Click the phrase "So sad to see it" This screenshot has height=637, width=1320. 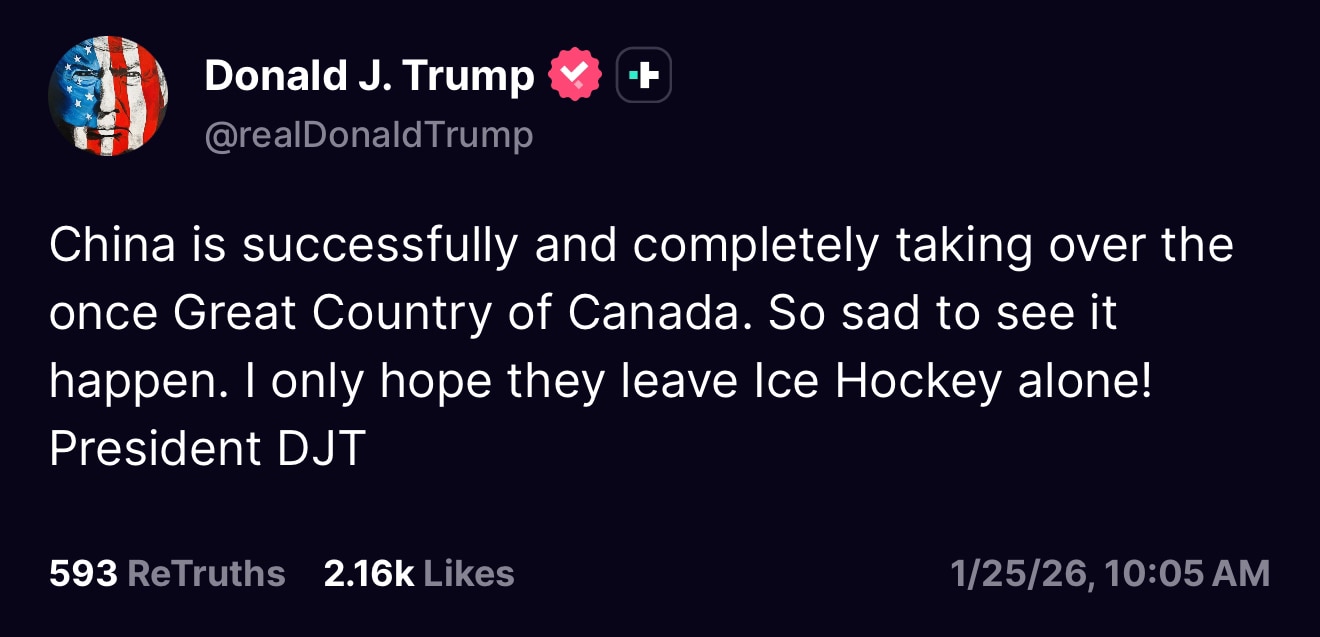pos(942,314)
